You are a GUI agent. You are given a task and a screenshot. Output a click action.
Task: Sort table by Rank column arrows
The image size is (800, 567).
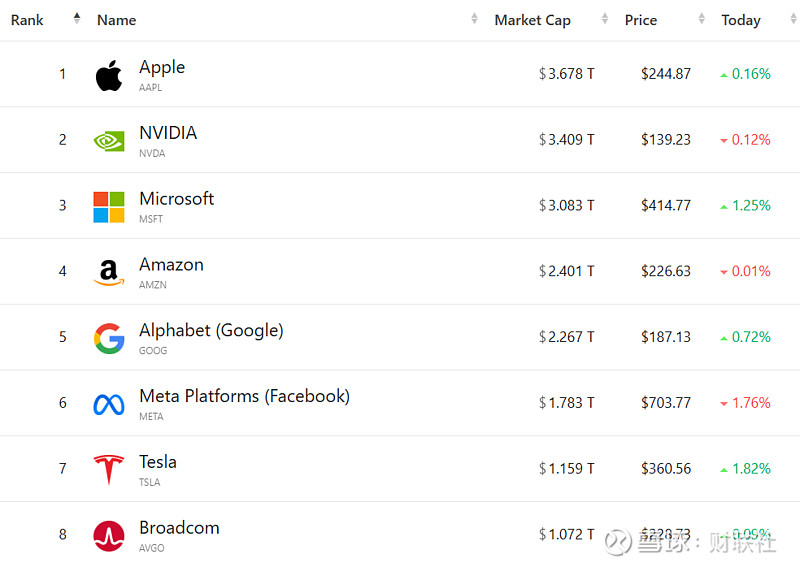pos(77,19)
